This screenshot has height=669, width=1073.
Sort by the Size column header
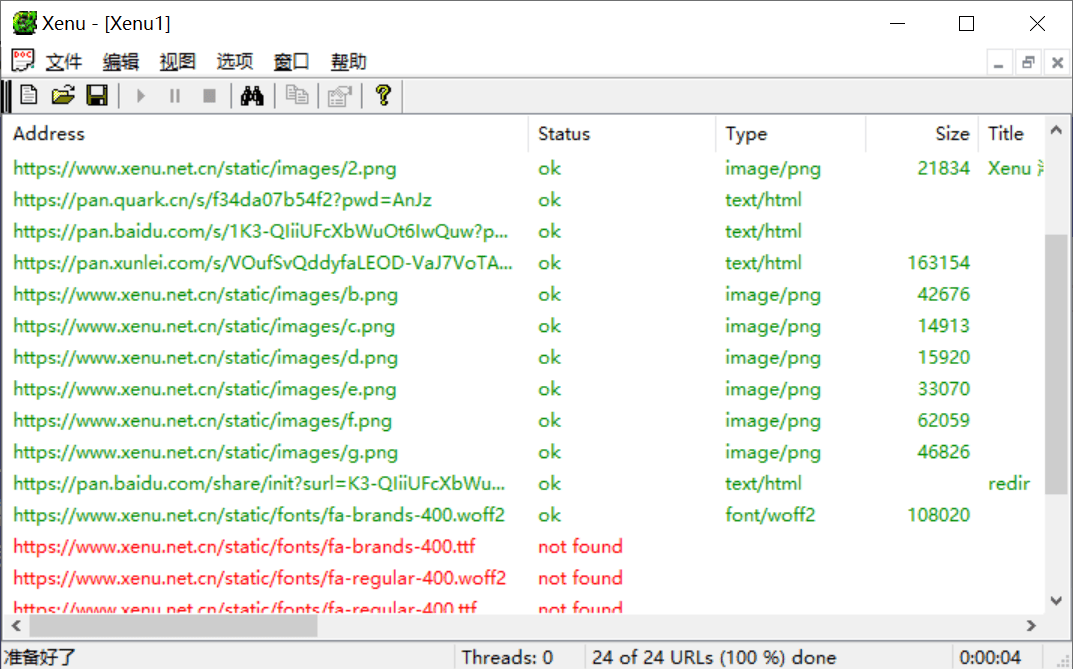click(x=923, y=133)
